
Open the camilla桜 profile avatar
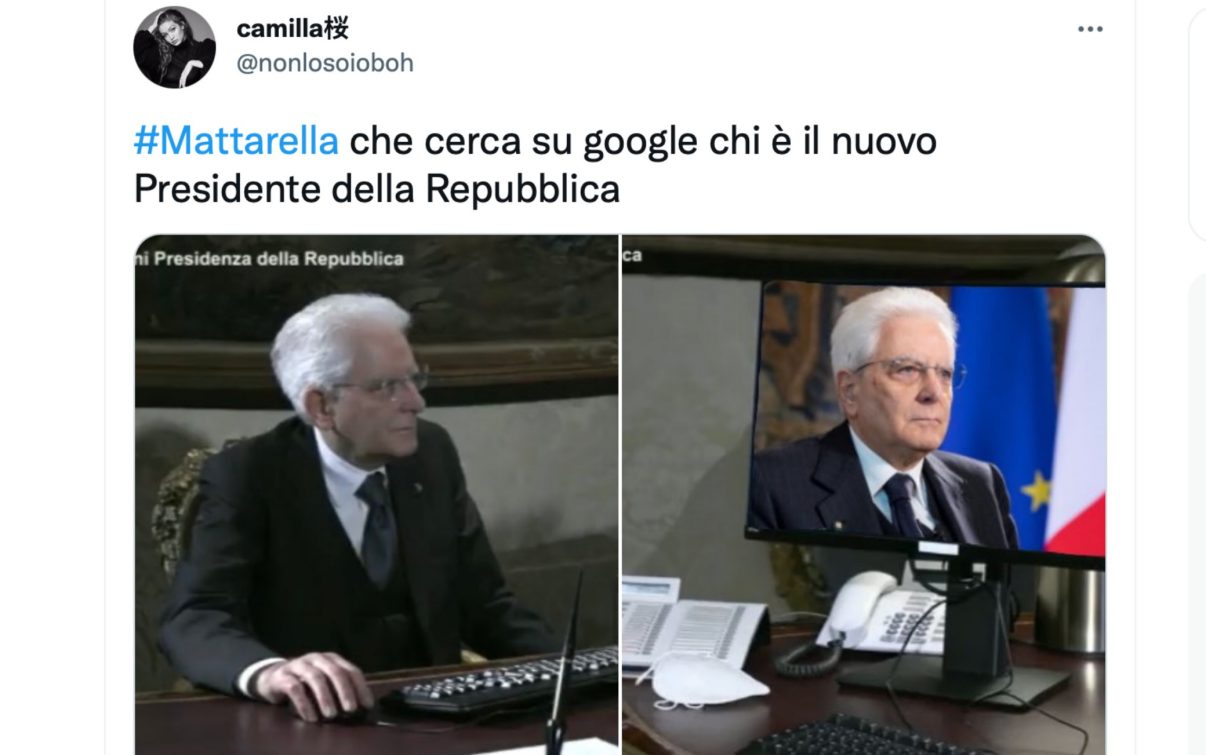pos(174,47)
